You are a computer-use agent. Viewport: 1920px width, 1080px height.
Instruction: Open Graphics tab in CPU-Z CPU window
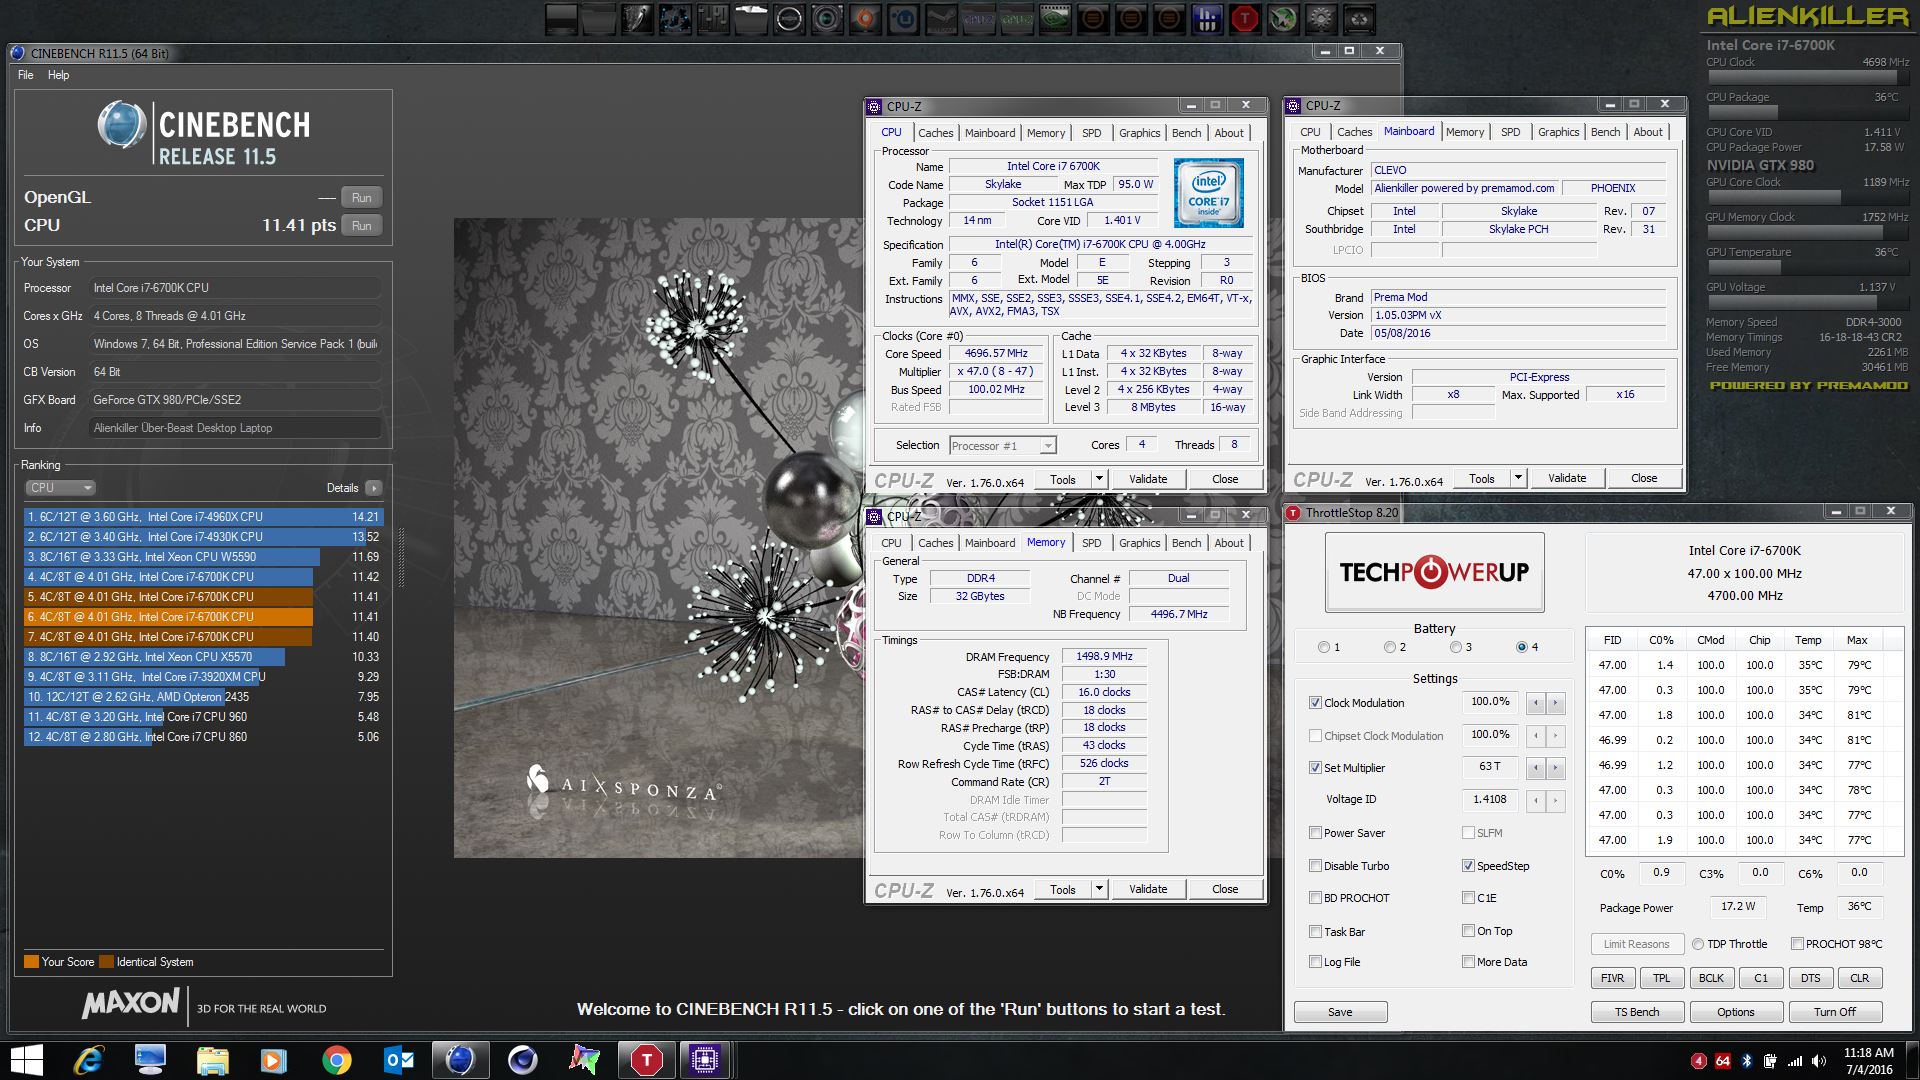coord(1140,133)
